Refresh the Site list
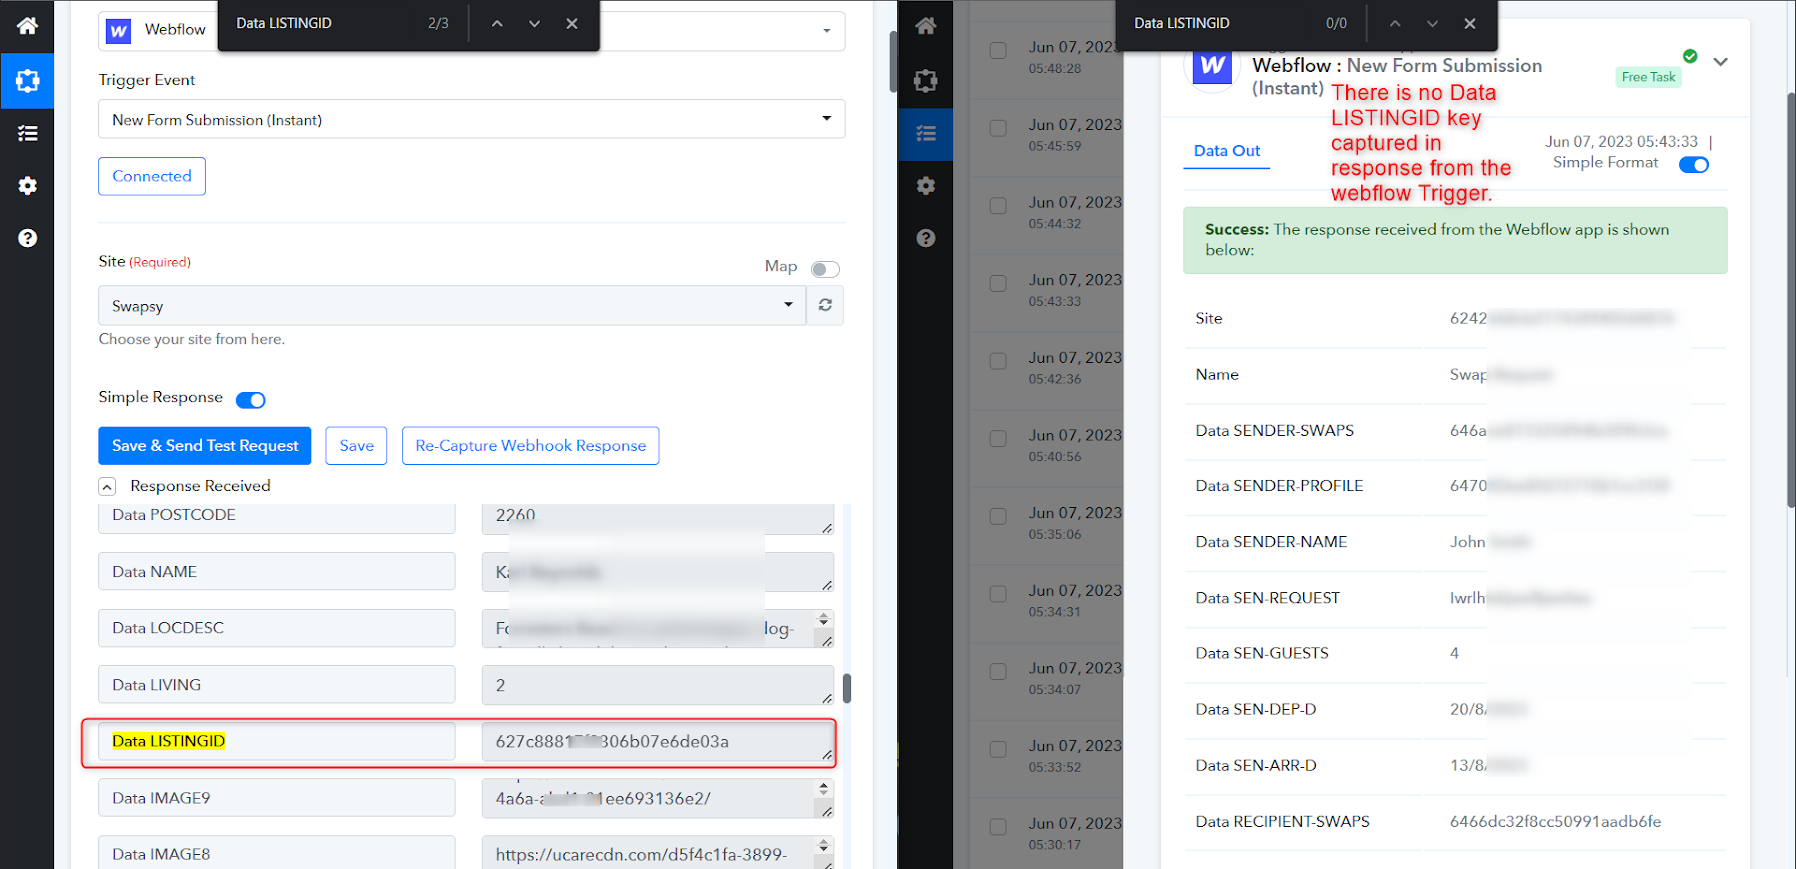 pyautogui.click(x=825, y=305)
